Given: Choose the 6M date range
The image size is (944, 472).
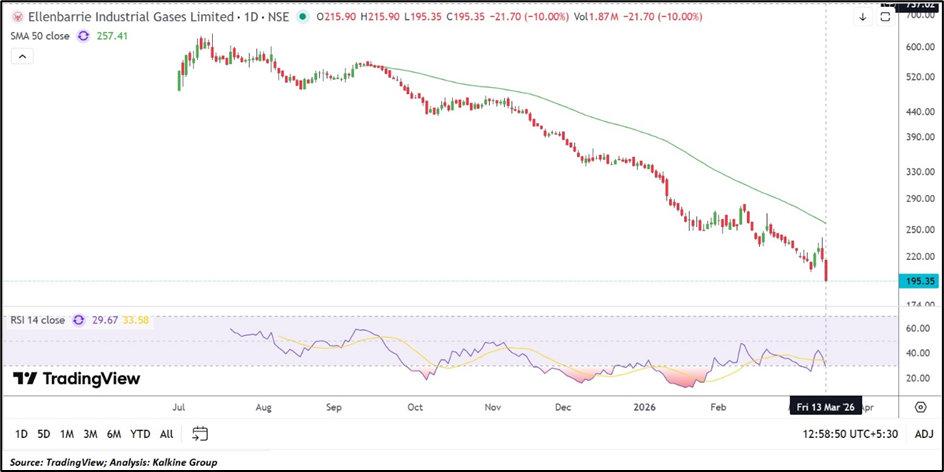Looking at the screenshot, I should click(x=114, y=434).
